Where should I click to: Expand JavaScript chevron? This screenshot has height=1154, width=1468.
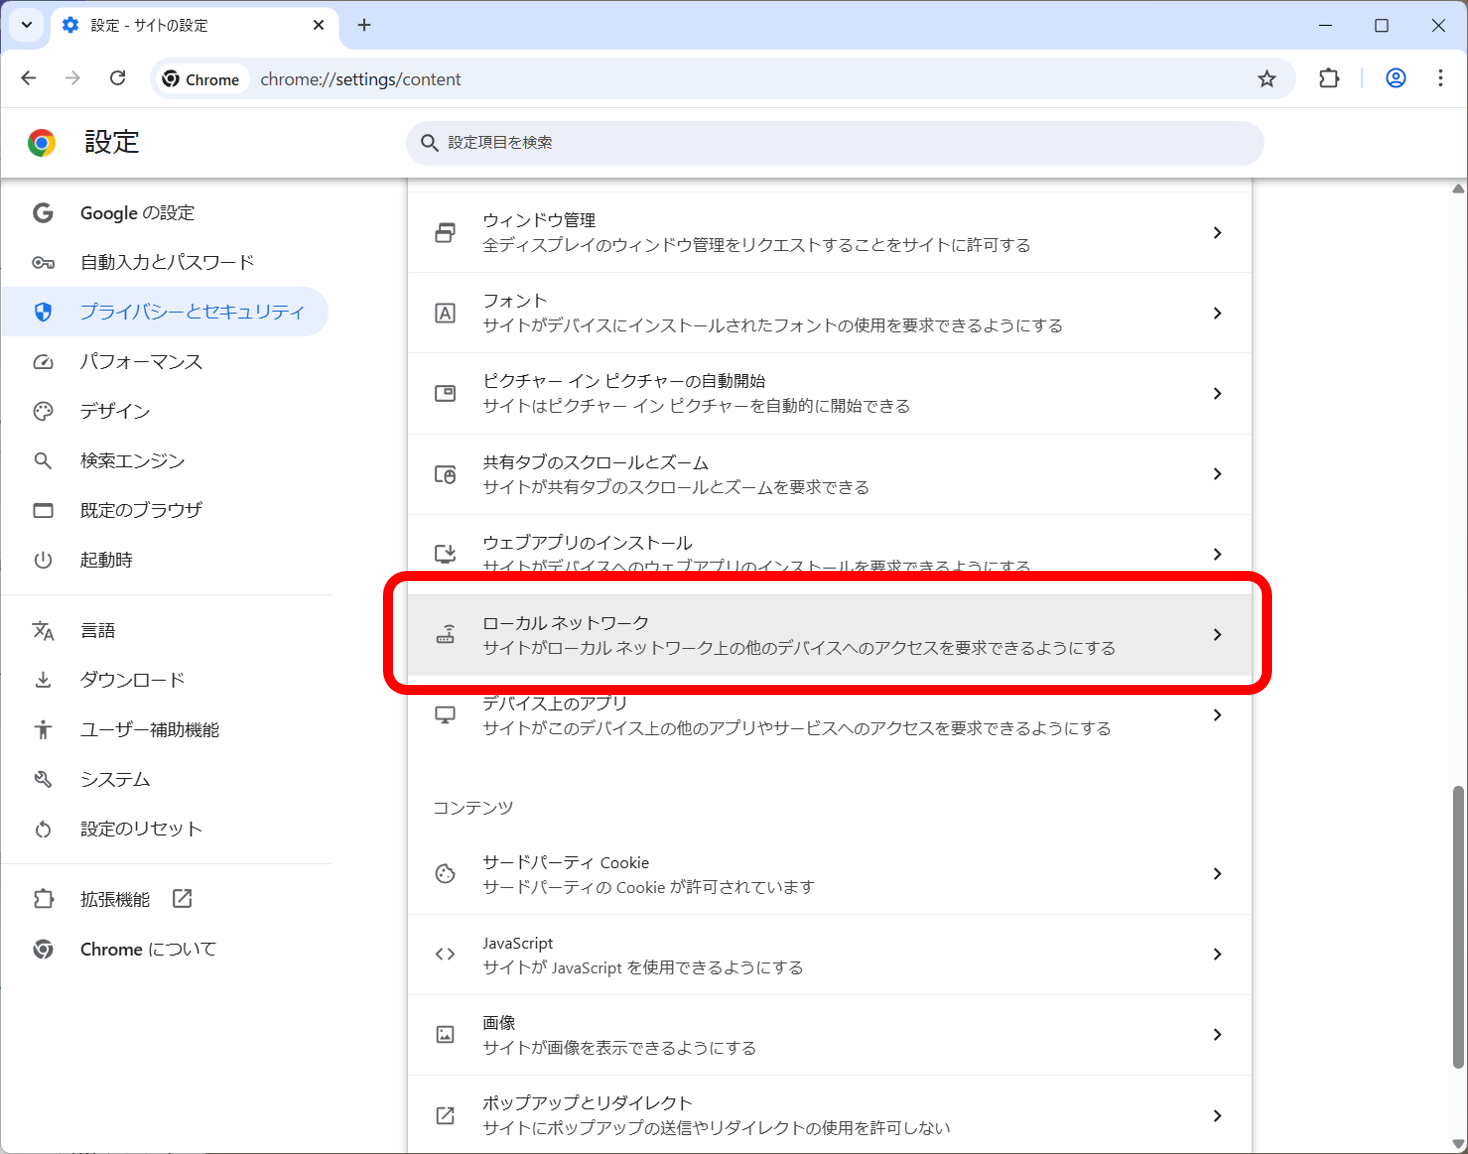click(x=1217, y=954)
